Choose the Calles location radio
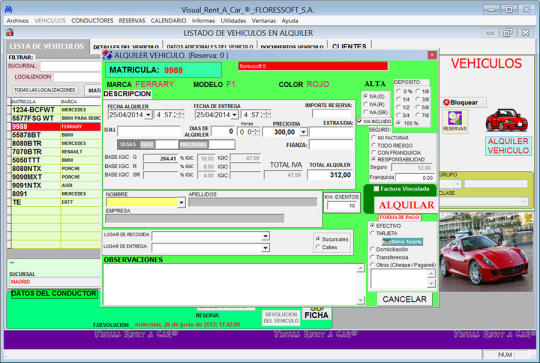This screenshot has width=540, height=363. point(318,247)
